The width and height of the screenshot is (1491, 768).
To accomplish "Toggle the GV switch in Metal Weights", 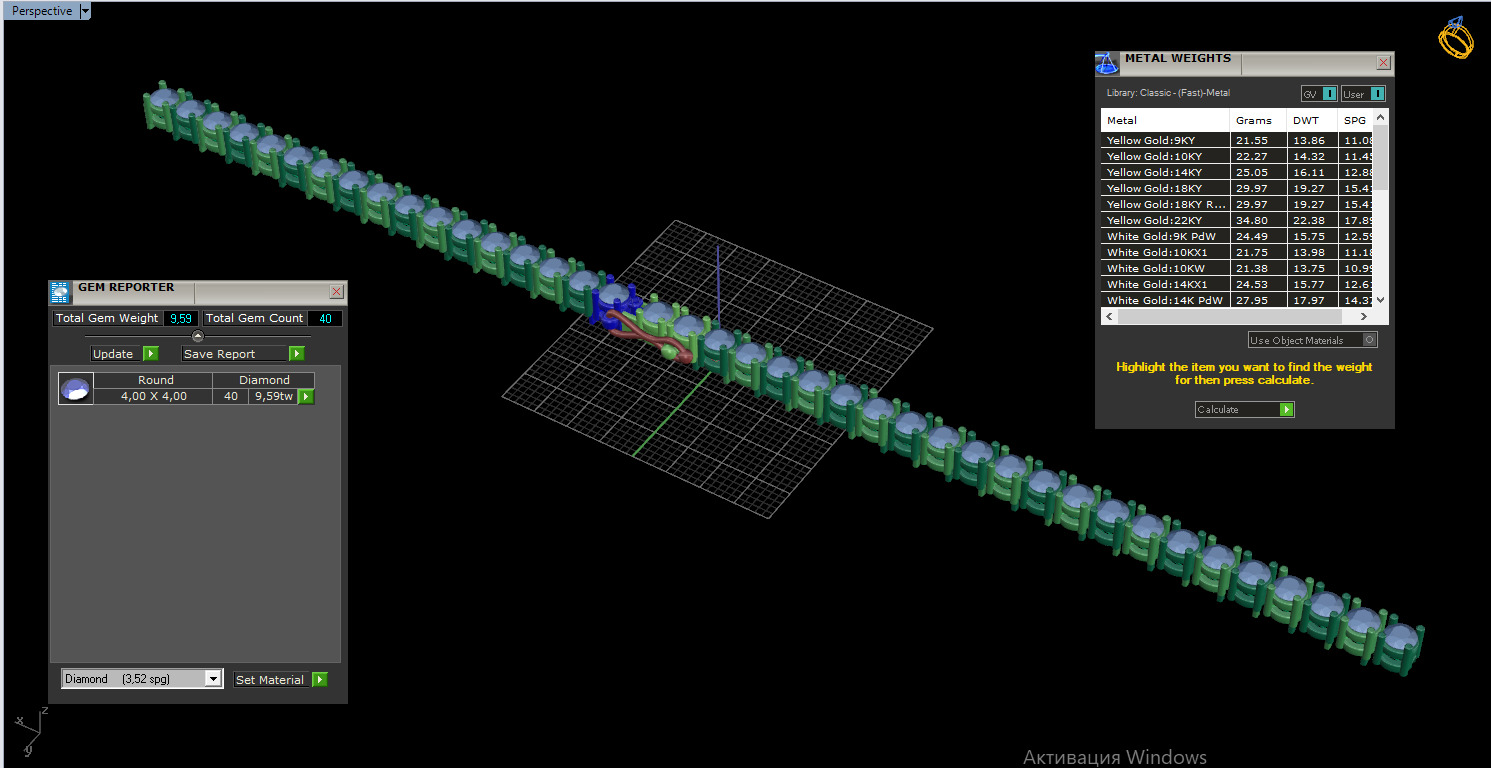I will [x=1319, y=94].
